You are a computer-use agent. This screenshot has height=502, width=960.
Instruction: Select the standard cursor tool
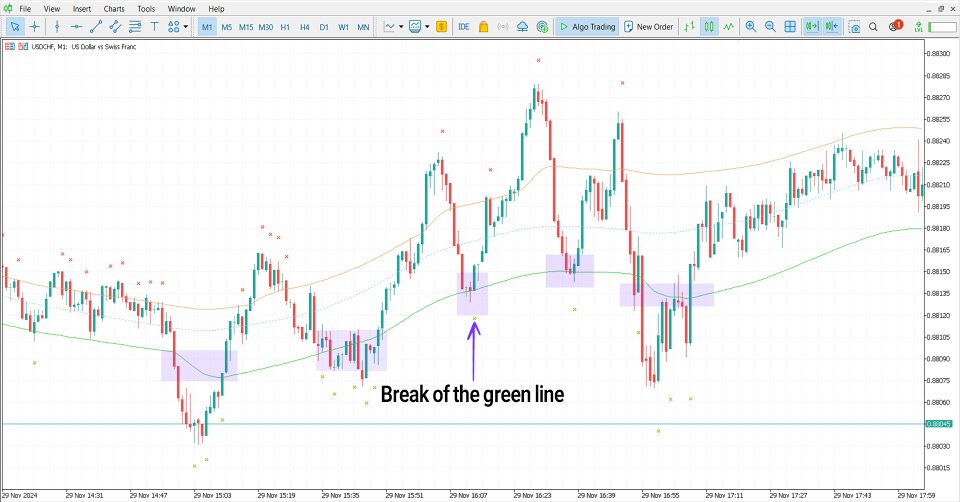tap(15, 27)
